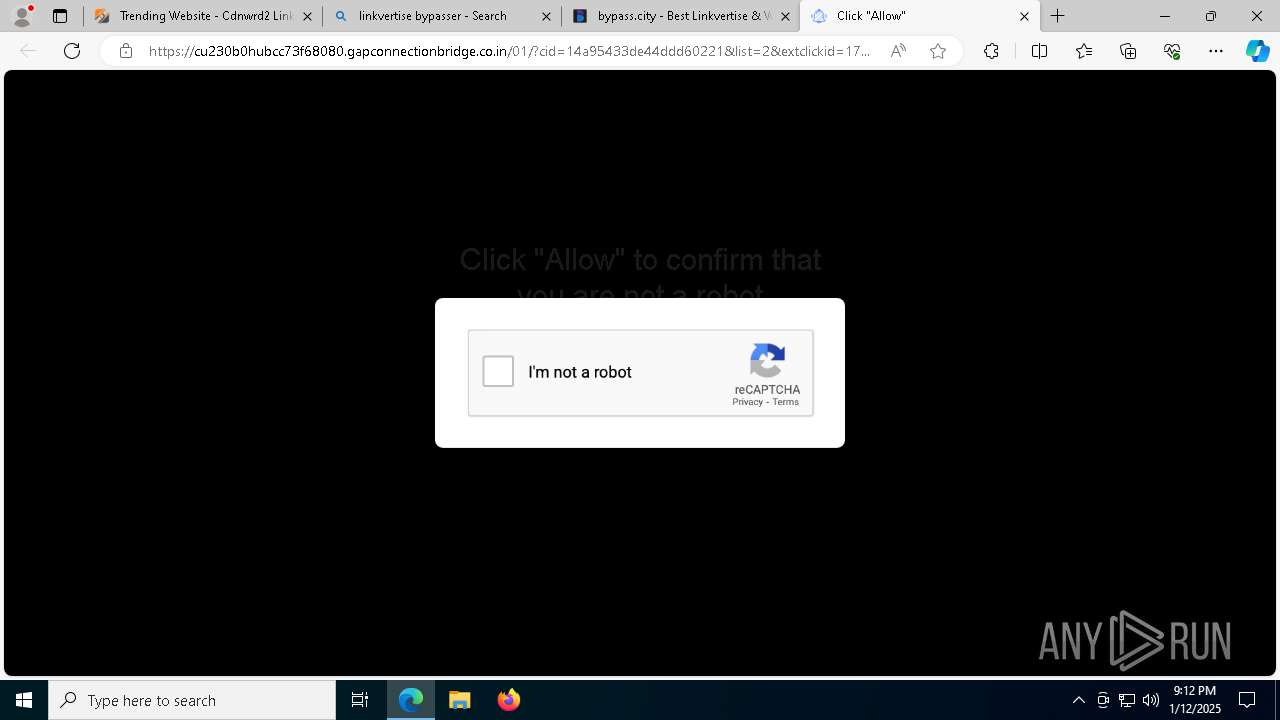Restore down the Edge window

[x=1211, y=16]
